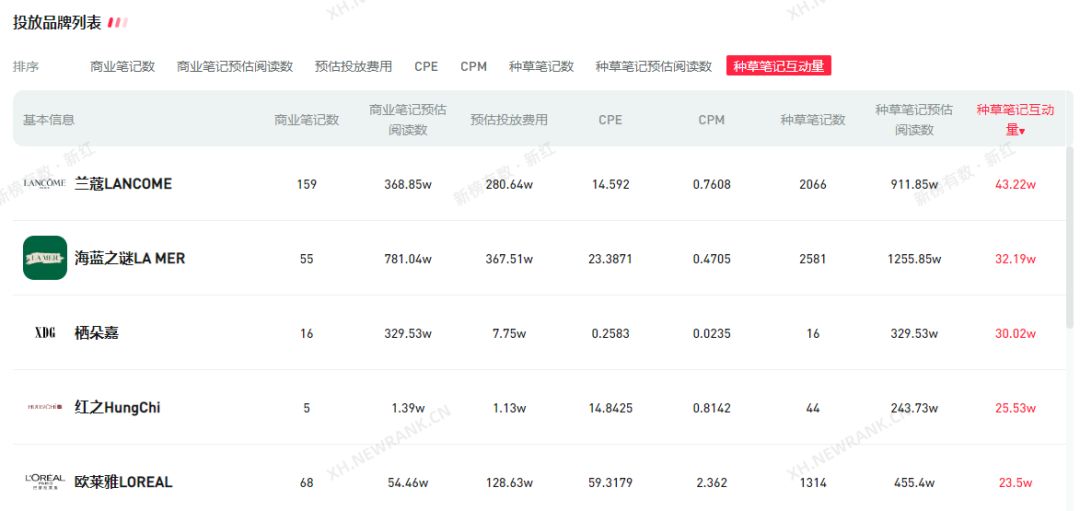Screen dimensions: 1080x511
Task: Open the 栖朵嘉 brand name
Action: (96, 333)
